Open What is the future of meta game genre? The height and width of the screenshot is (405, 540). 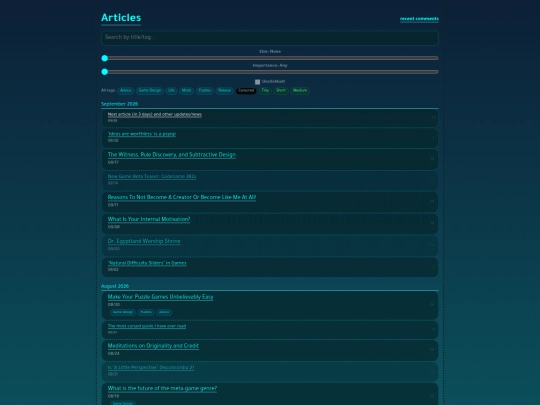(x=162, y=388)
